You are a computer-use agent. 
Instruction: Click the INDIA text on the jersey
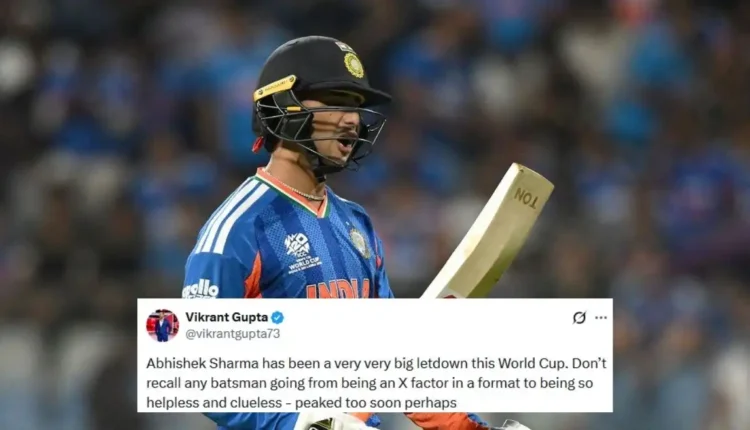(338, 289)
